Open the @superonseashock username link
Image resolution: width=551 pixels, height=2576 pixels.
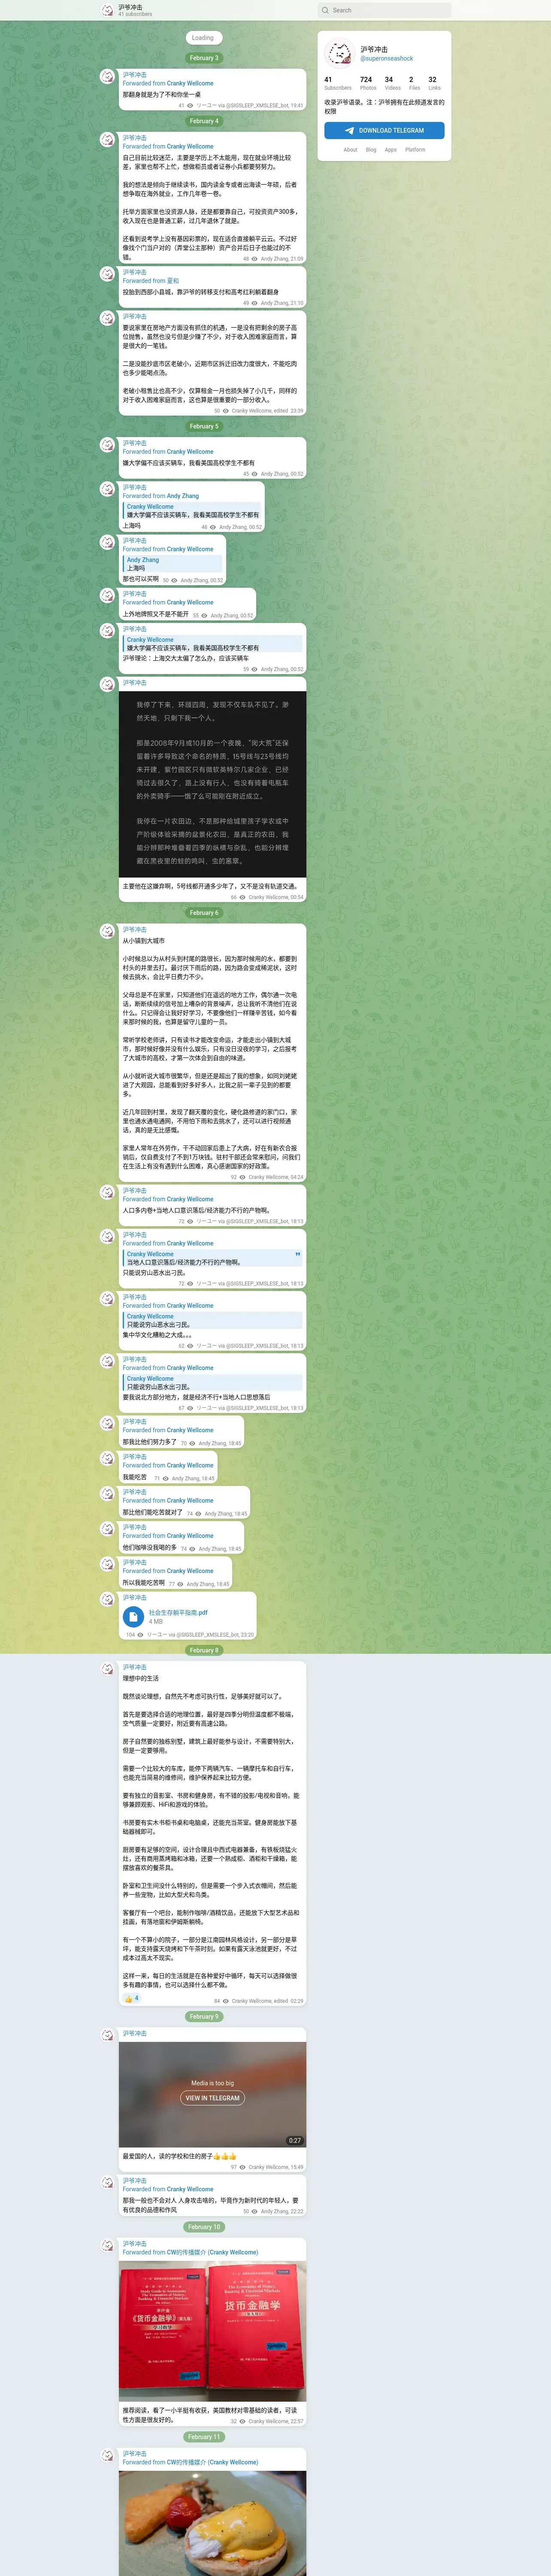point(387,58)
